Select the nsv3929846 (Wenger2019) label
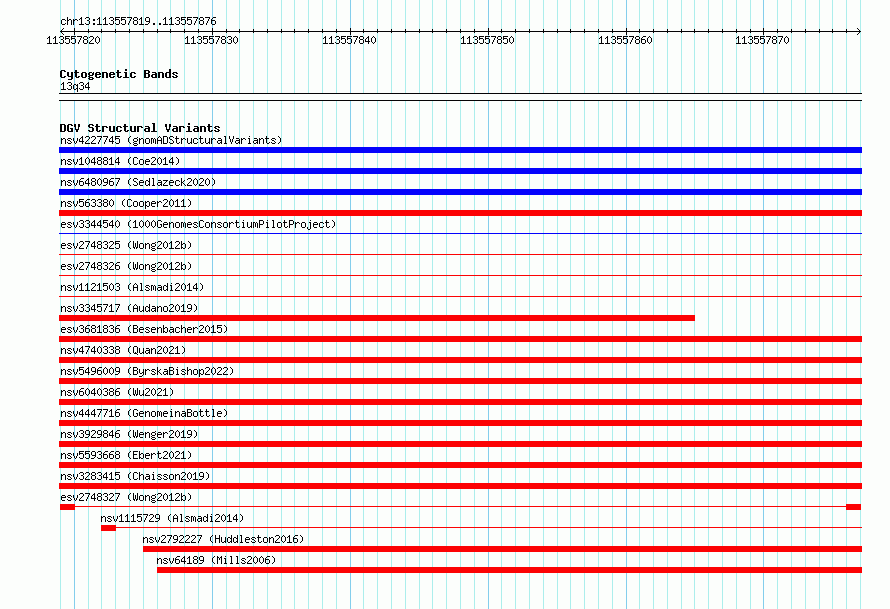This screenshot has height=609, width=890. 129,434
